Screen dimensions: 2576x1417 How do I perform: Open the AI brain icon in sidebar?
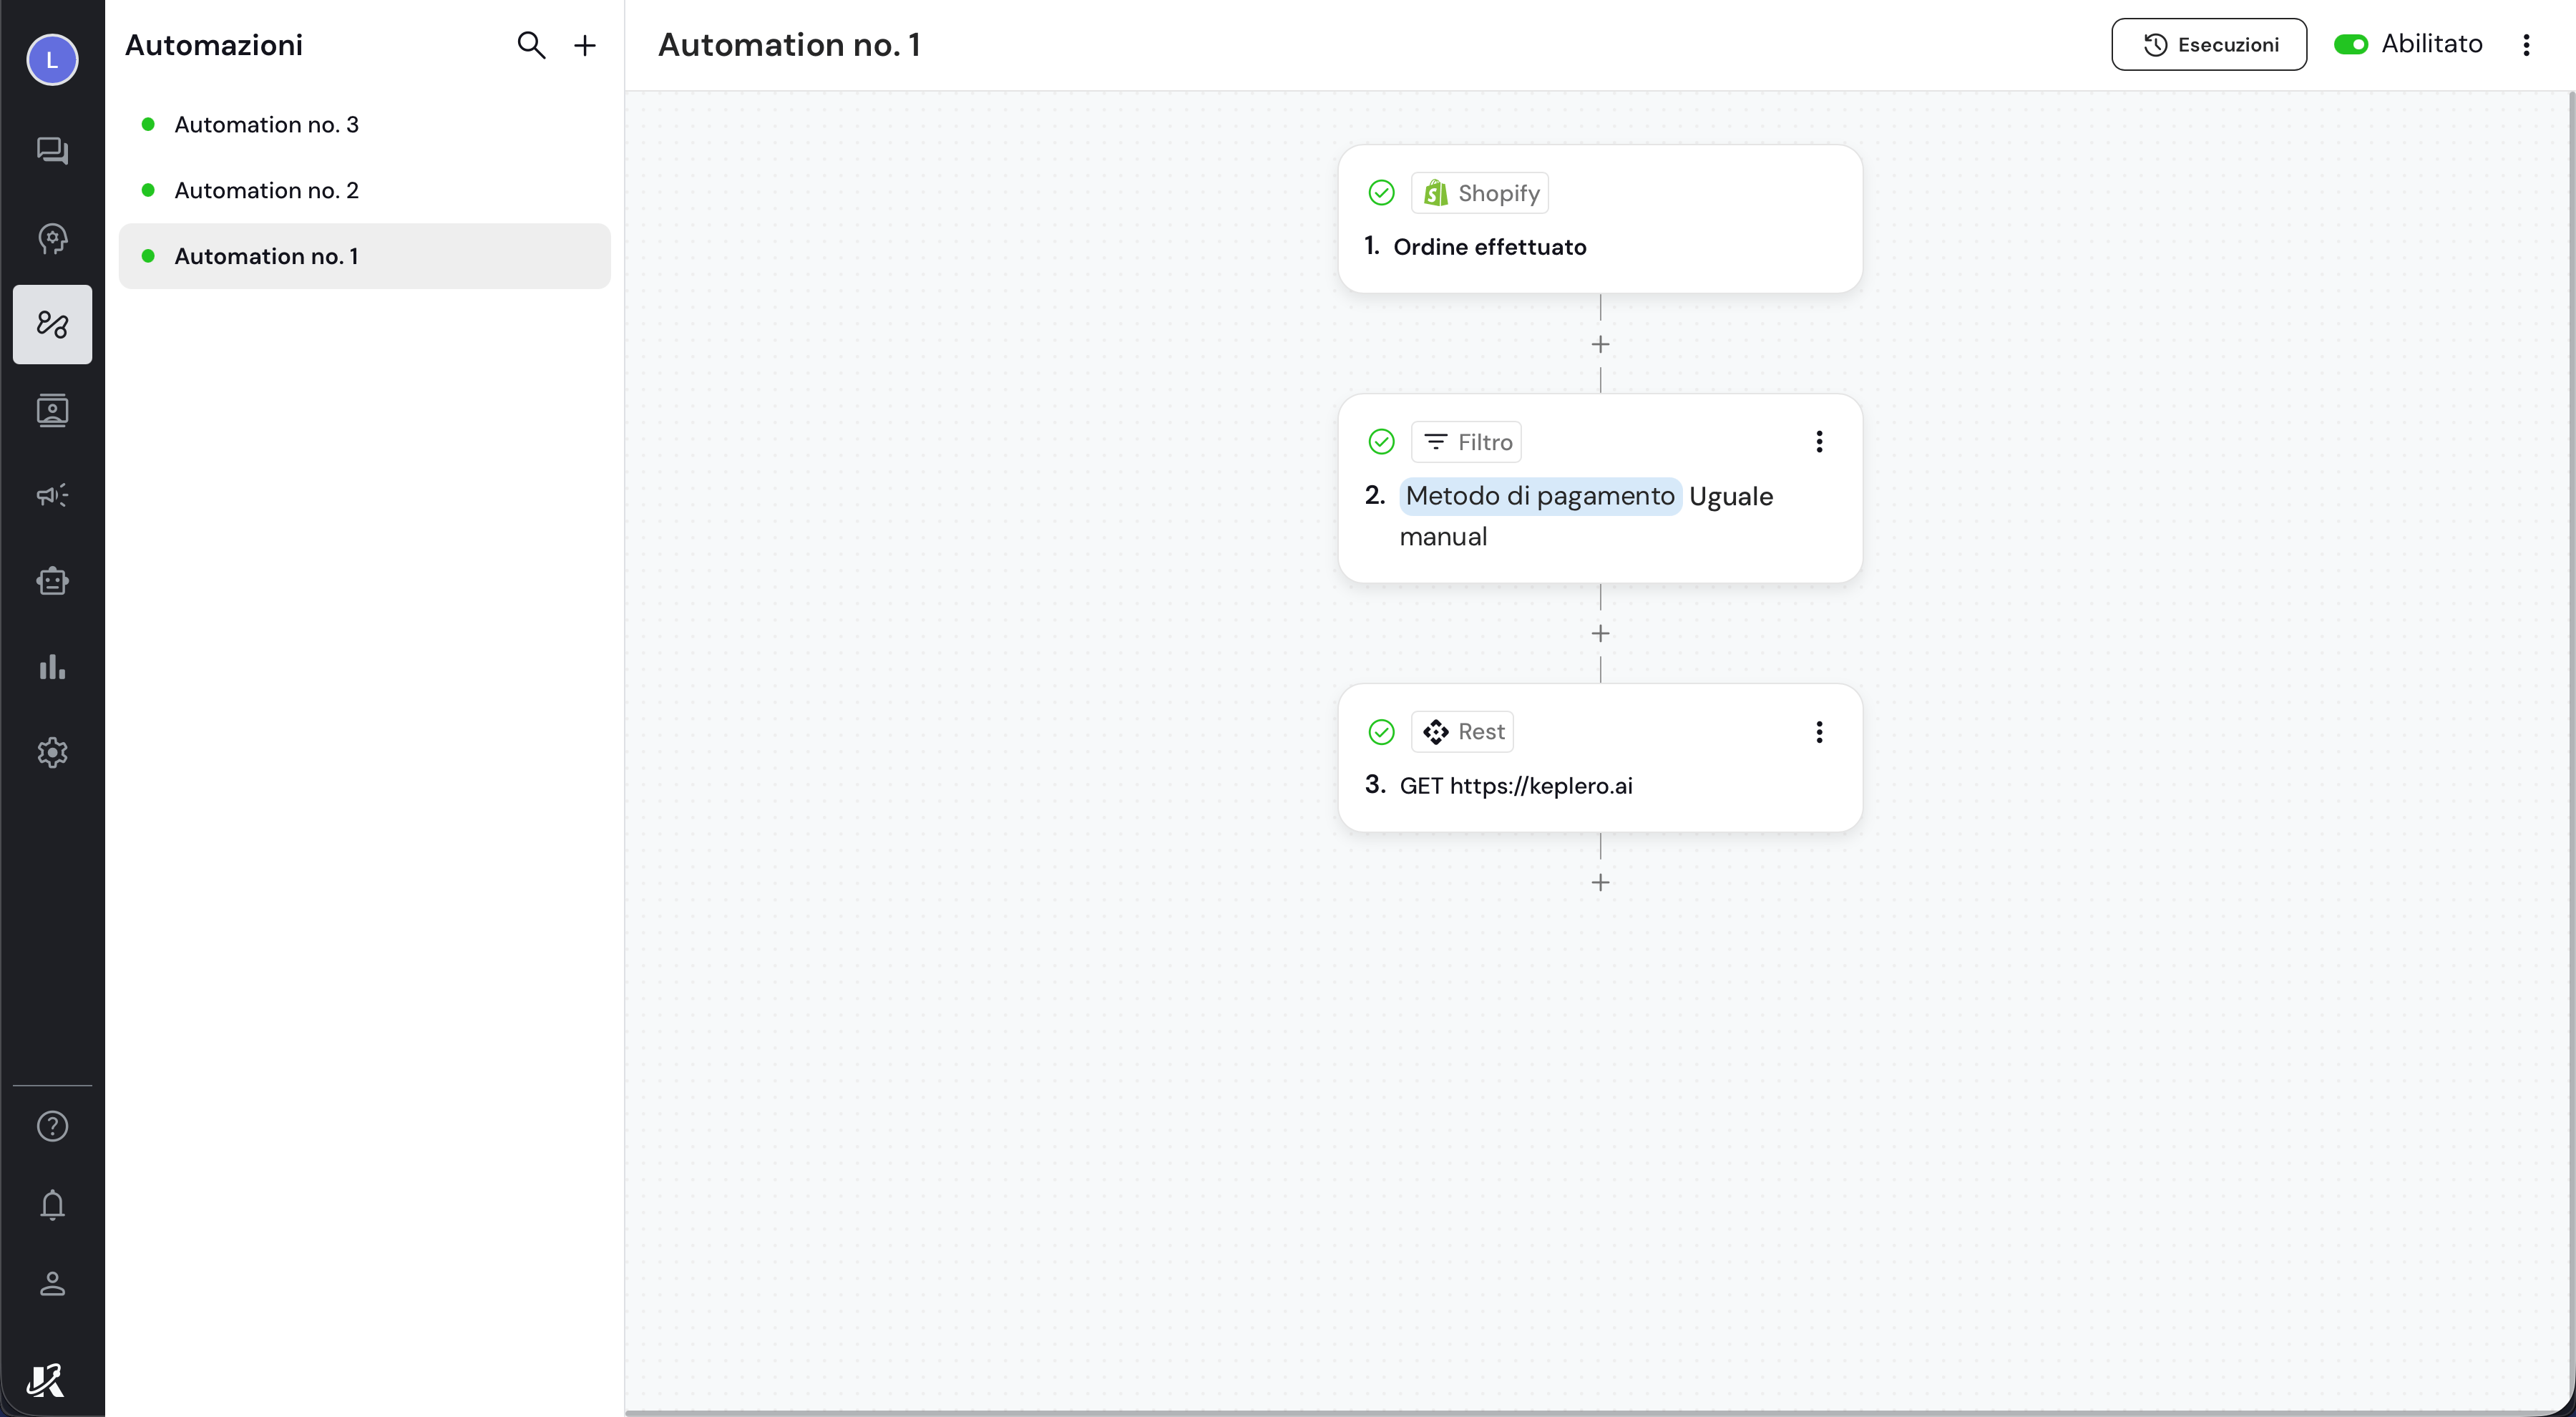(52, 238)
